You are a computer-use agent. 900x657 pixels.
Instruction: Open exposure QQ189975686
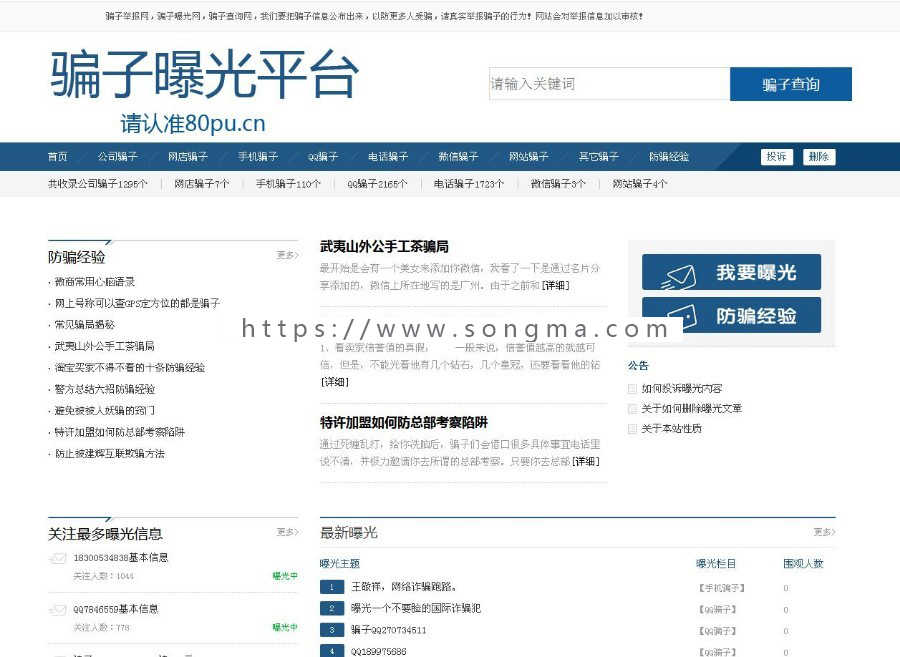tap(378, 651)
